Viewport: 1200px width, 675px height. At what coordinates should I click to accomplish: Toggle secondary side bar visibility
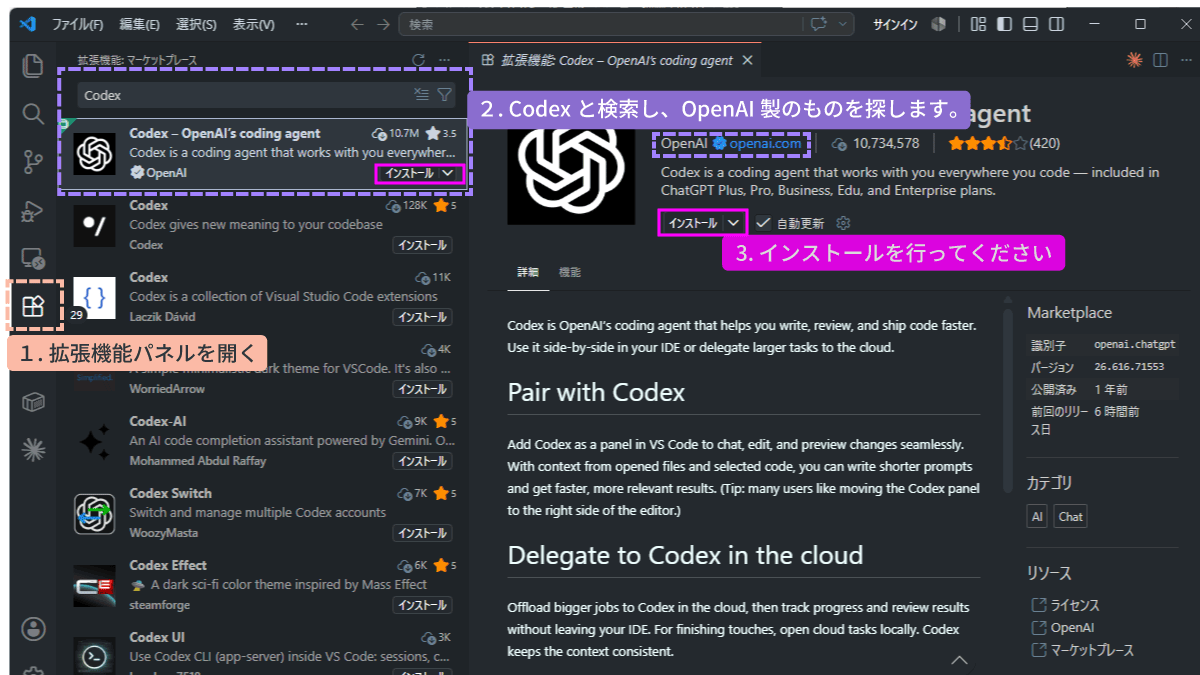point(1057,24)
